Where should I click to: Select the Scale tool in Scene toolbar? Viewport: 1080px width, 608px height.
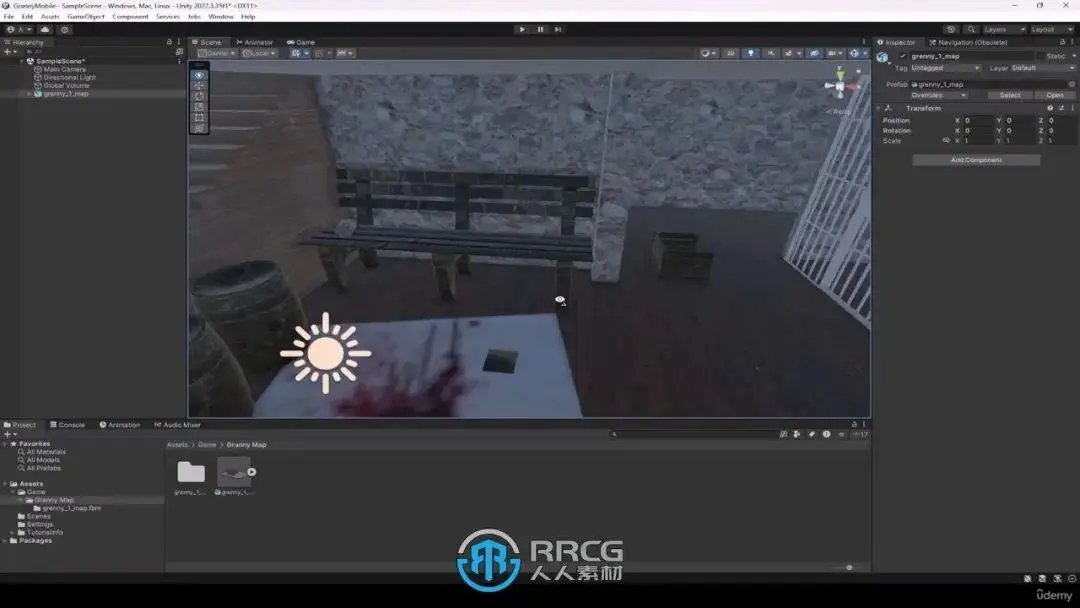(x=199, y=107)
